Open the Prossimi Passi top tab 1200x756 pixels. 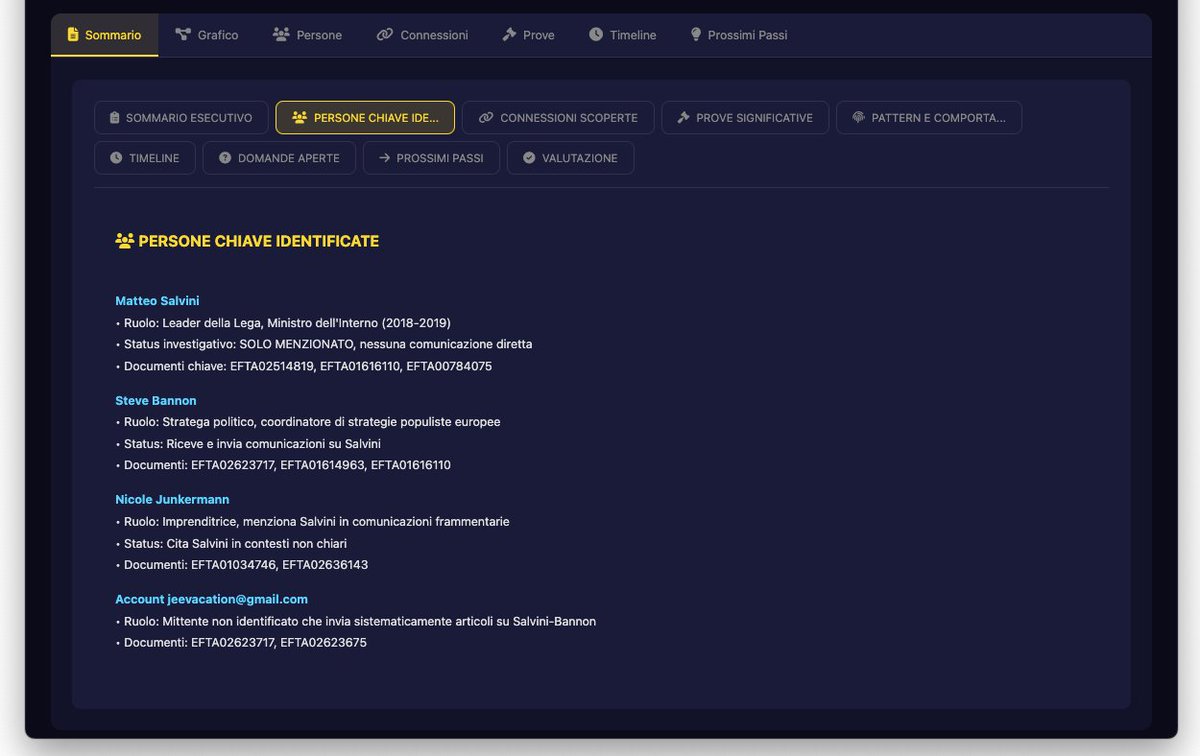[x=738, y=35]
